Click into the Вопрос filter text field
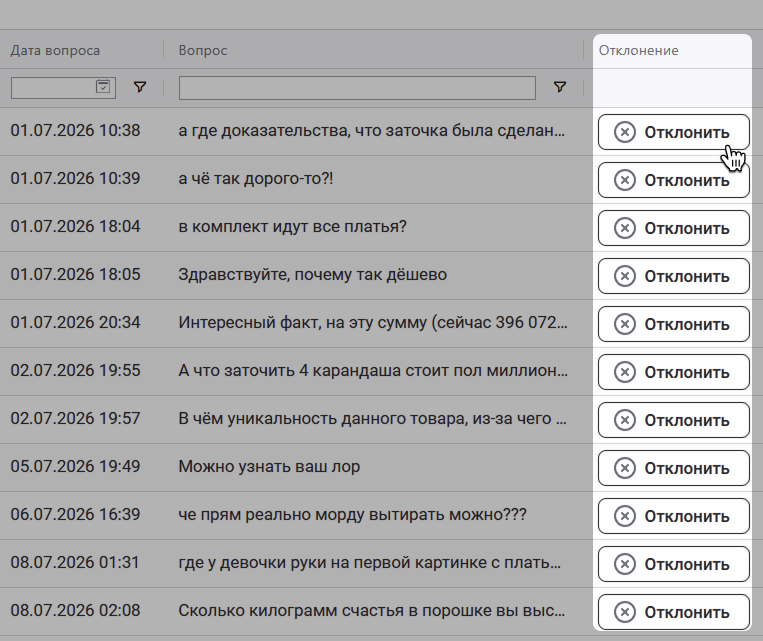 [357, 88]
